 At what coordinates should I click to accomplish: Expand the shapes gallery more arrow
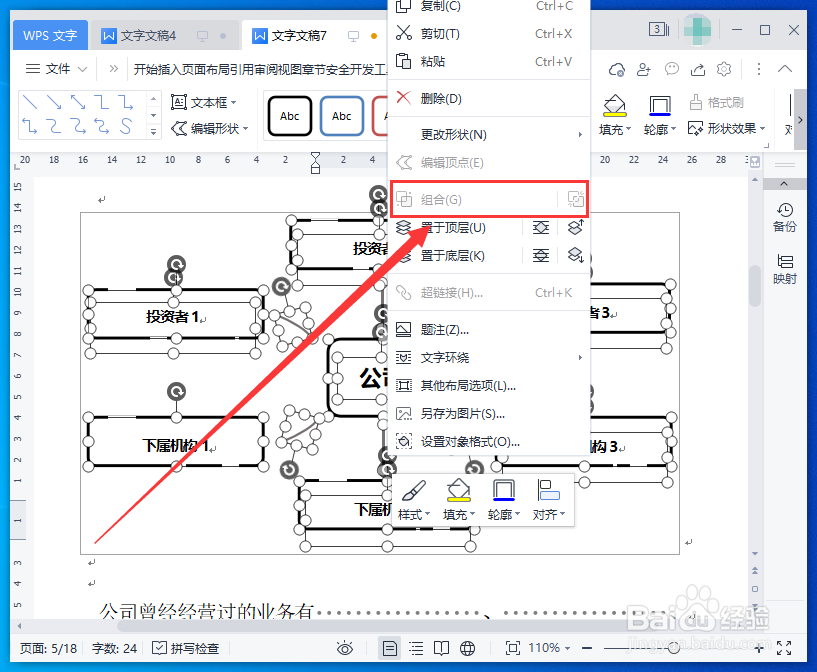pos(153,132)
